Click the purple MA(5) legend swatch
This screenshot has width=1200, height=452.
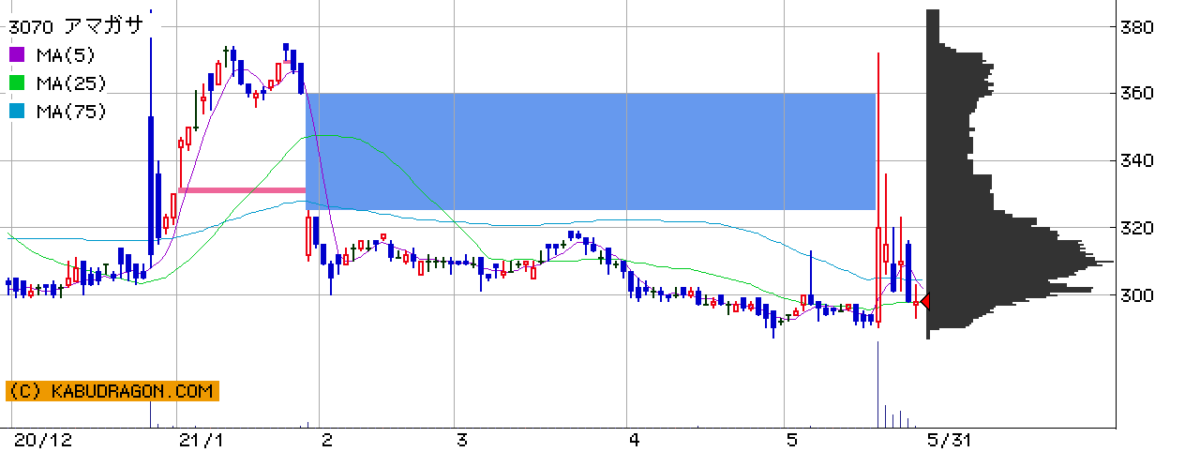[16, 55]
